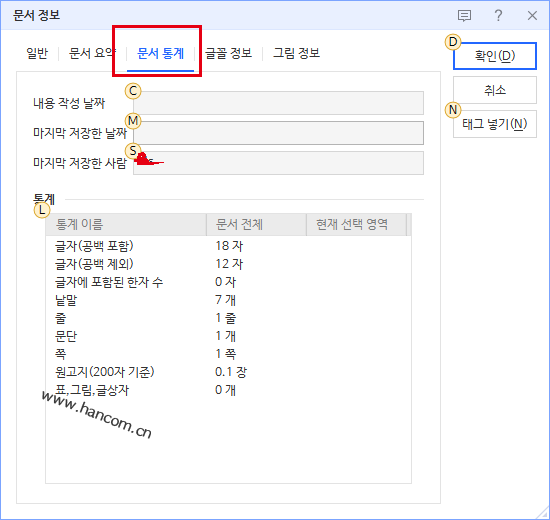Click the 문서 전체 column header
Viewport: 550px width, 520px height.
click(256, 225)
